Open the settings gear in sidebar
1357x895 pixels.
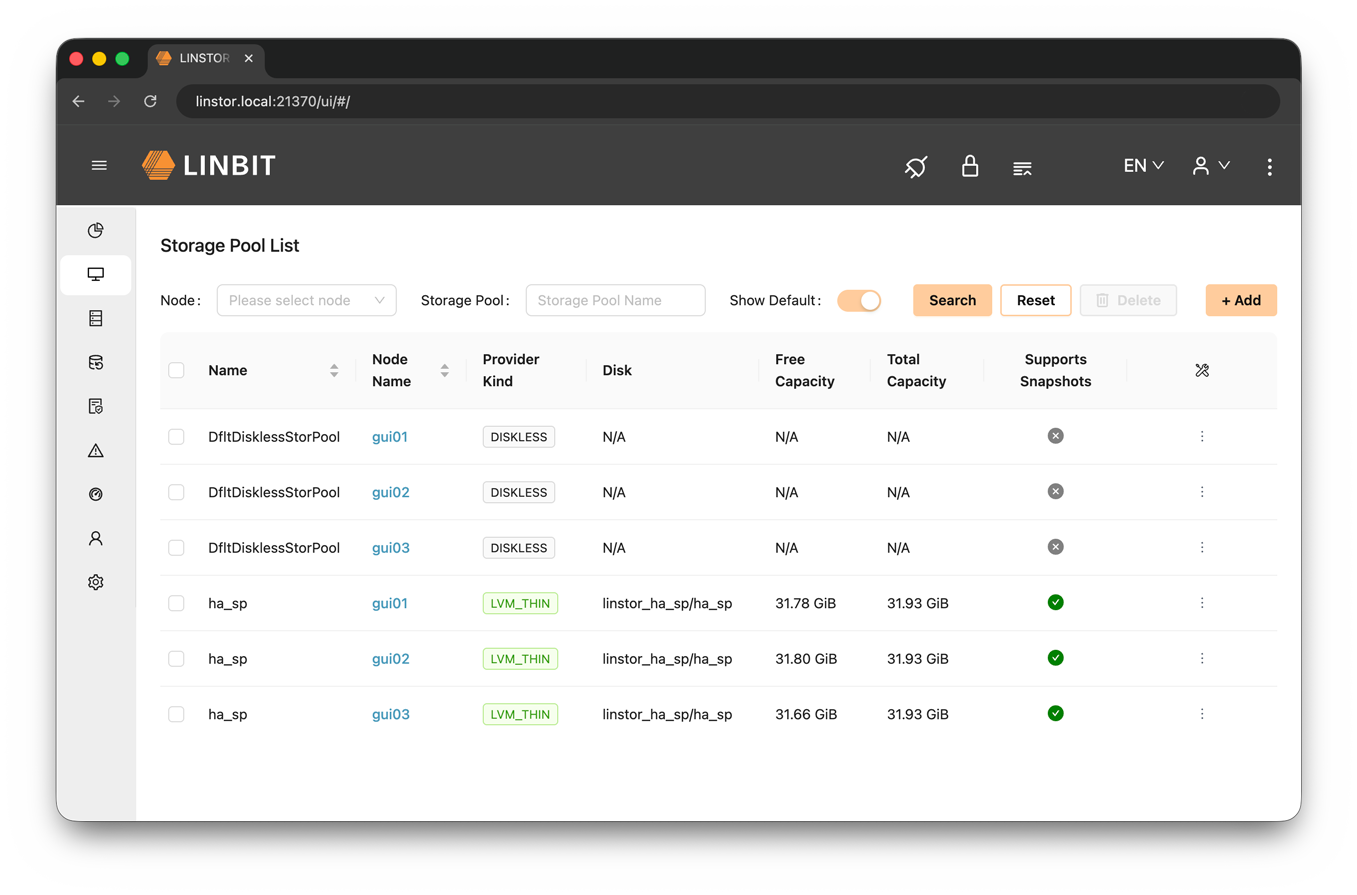(x=96, y=582)
